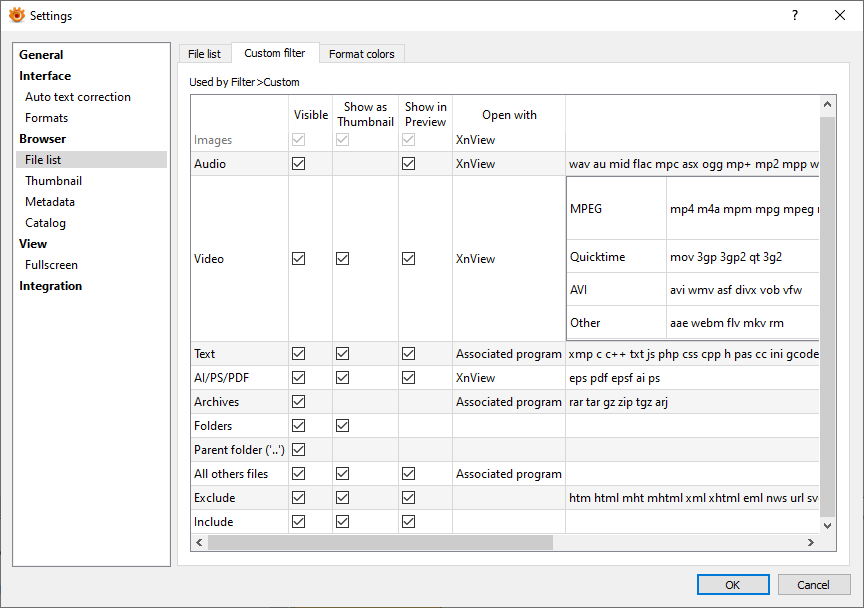Viewport: 864px width, 608px height.
Task: Toggle Show as Thumbnail for Video
Action: click(343, 259)
